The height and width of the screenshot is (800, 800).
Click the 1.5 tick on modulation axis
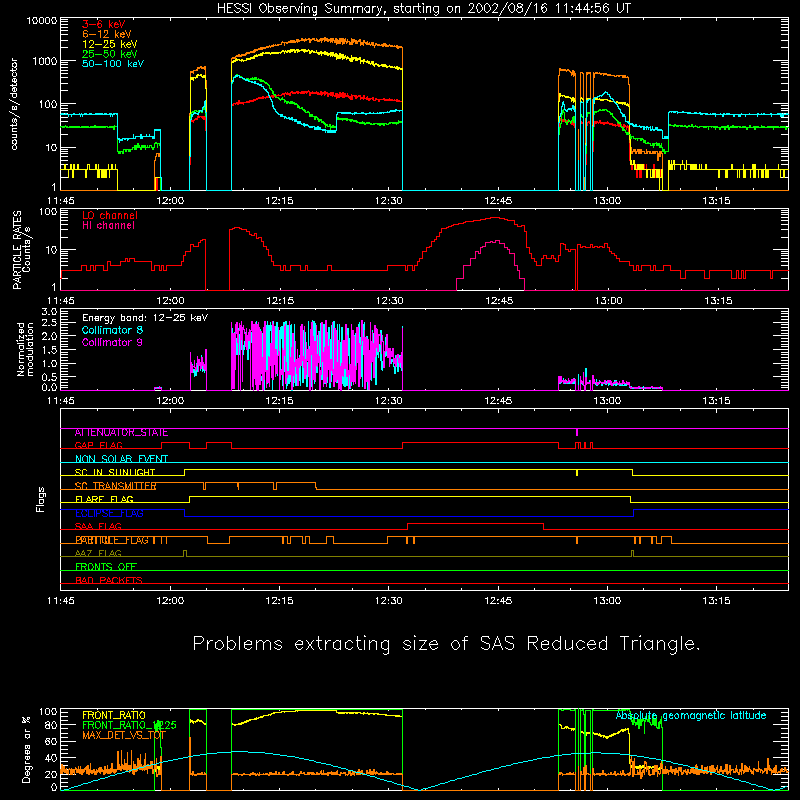(x=49, y=350)
